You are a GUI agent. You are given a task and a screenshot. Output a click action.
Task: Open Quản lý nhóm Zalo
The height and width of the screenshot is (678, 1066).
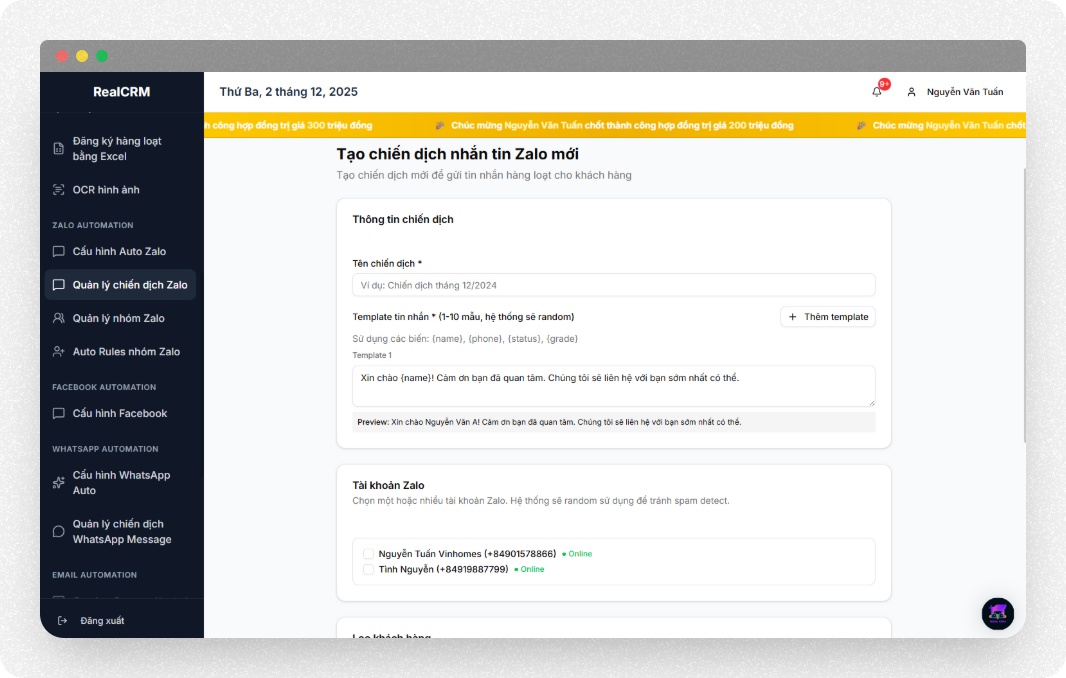pos(120,318)
